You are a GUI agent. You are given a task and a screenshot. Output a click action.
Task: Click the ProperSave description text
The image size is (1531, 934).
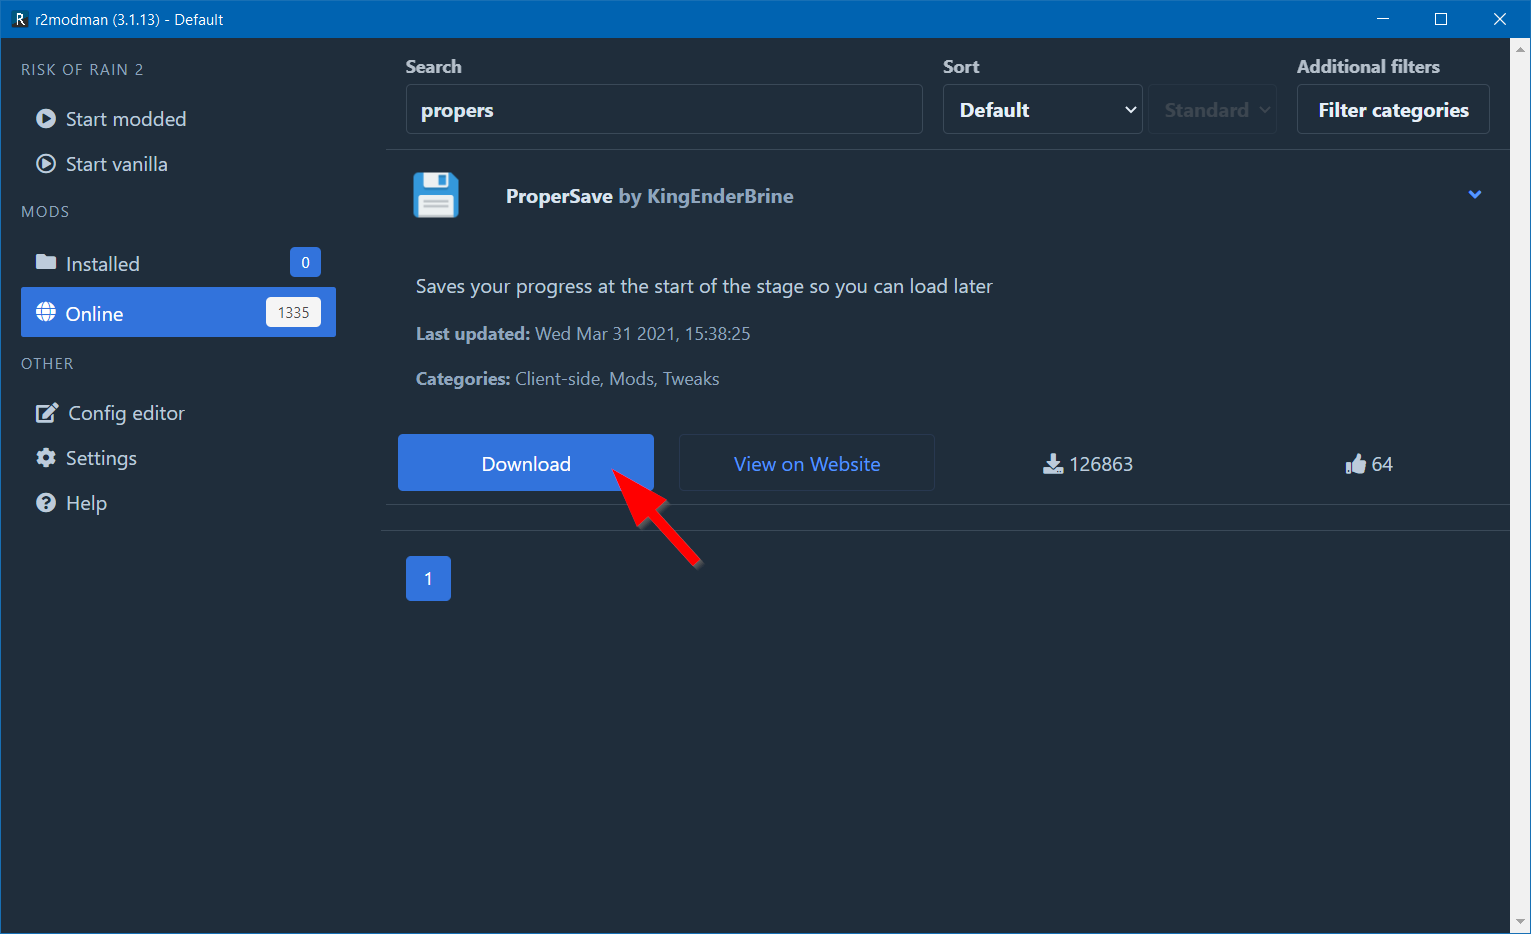click(704, 287)
